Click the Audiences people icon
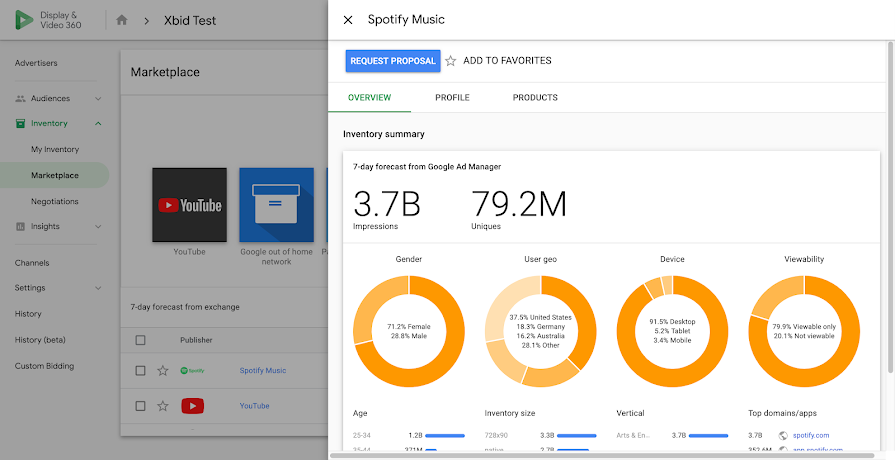Viewport: 895px width, 460px height. coord(21,99)
